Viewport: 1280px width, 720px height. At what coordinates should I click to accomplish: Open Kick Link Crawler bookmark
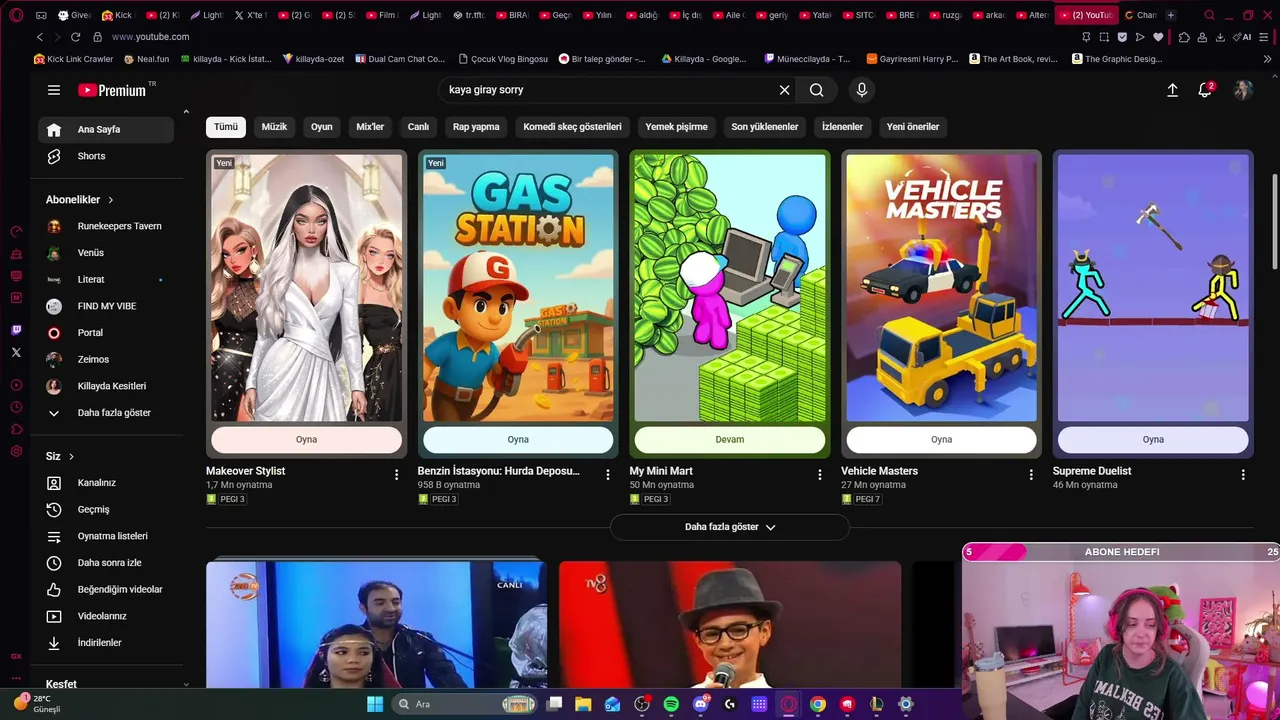74,59
